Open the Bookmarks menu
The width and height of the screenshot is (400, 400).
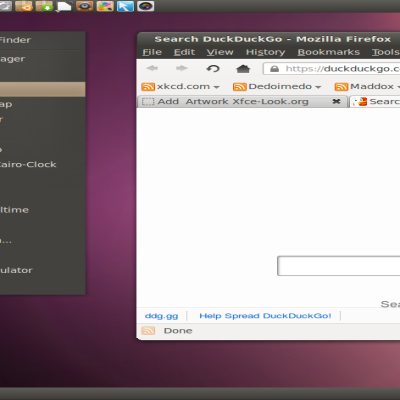click(329, 52)
